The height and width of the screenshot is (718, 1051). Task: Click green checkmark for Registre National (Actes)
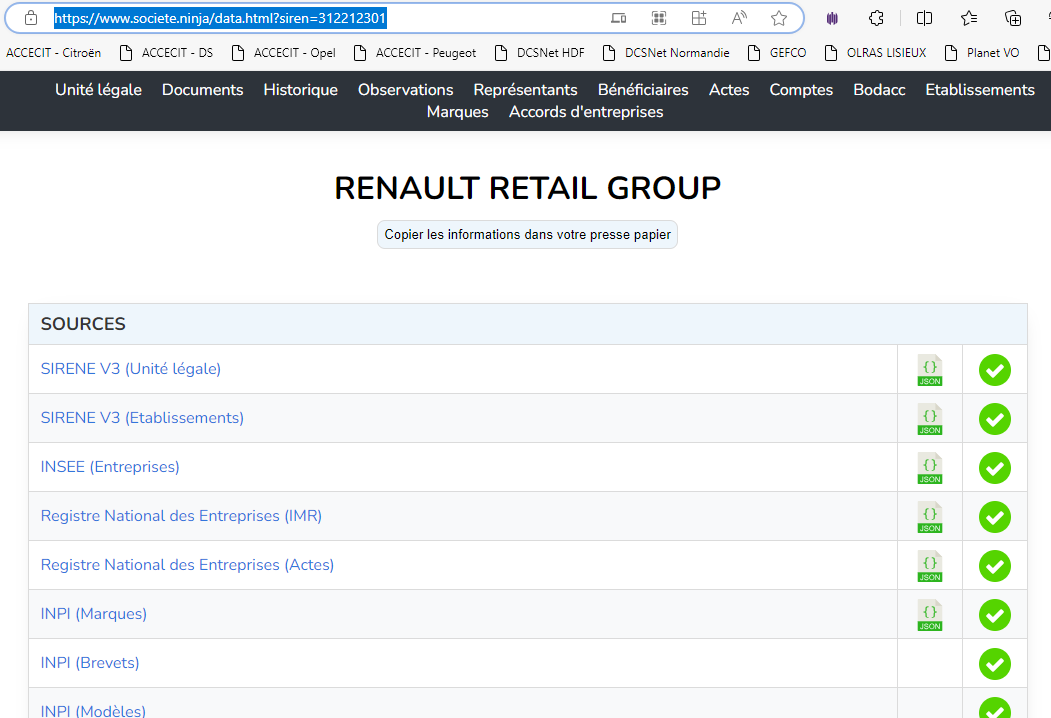995,566
